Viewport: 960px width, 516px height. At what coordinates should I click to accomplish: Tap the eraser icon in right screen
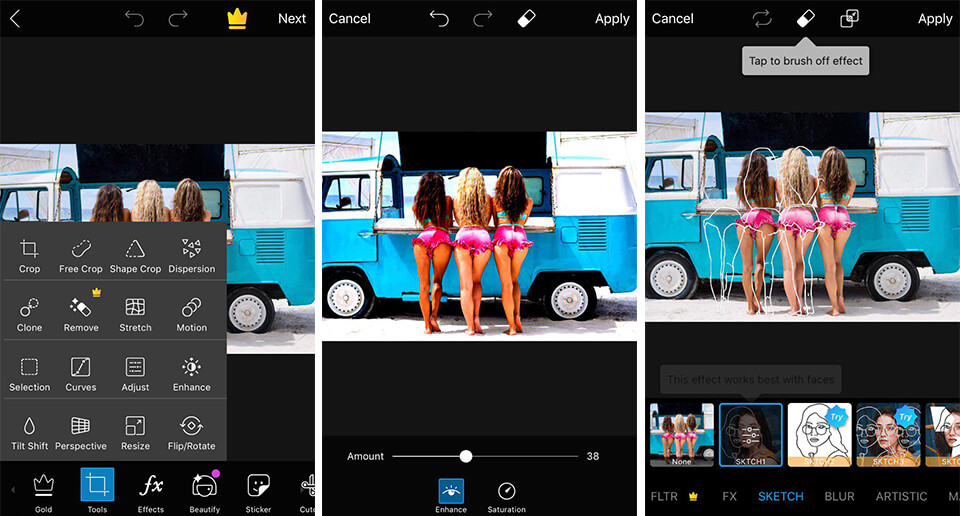806,18
